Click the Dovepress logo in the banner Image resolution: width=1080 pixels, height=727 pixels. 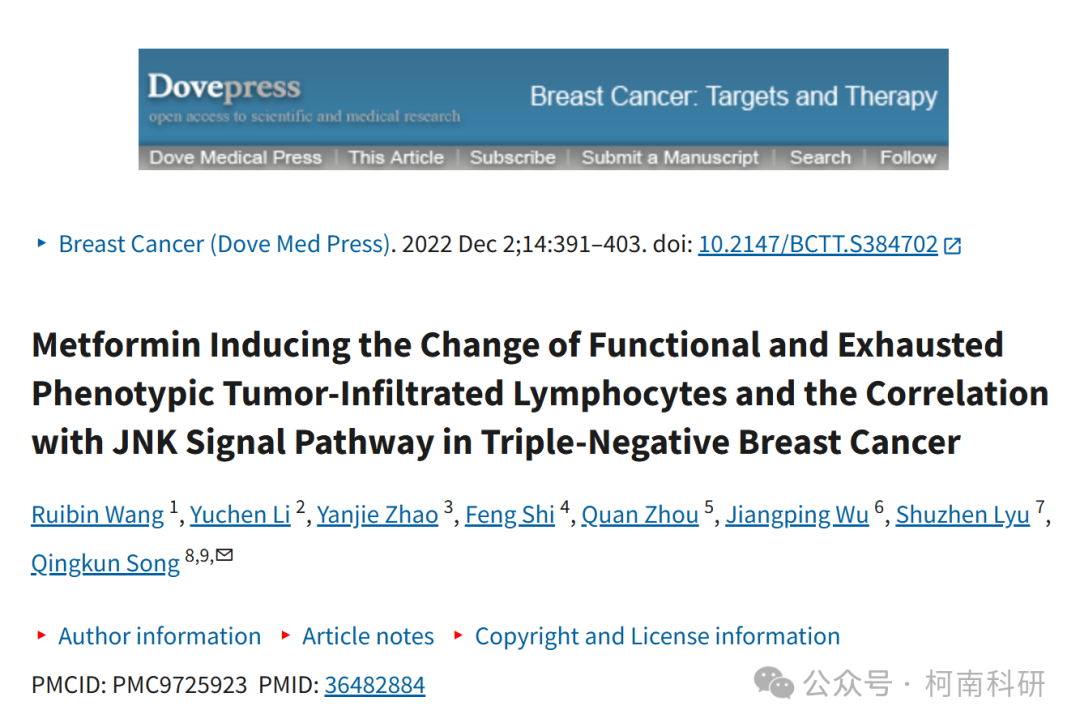coord(225,88)
